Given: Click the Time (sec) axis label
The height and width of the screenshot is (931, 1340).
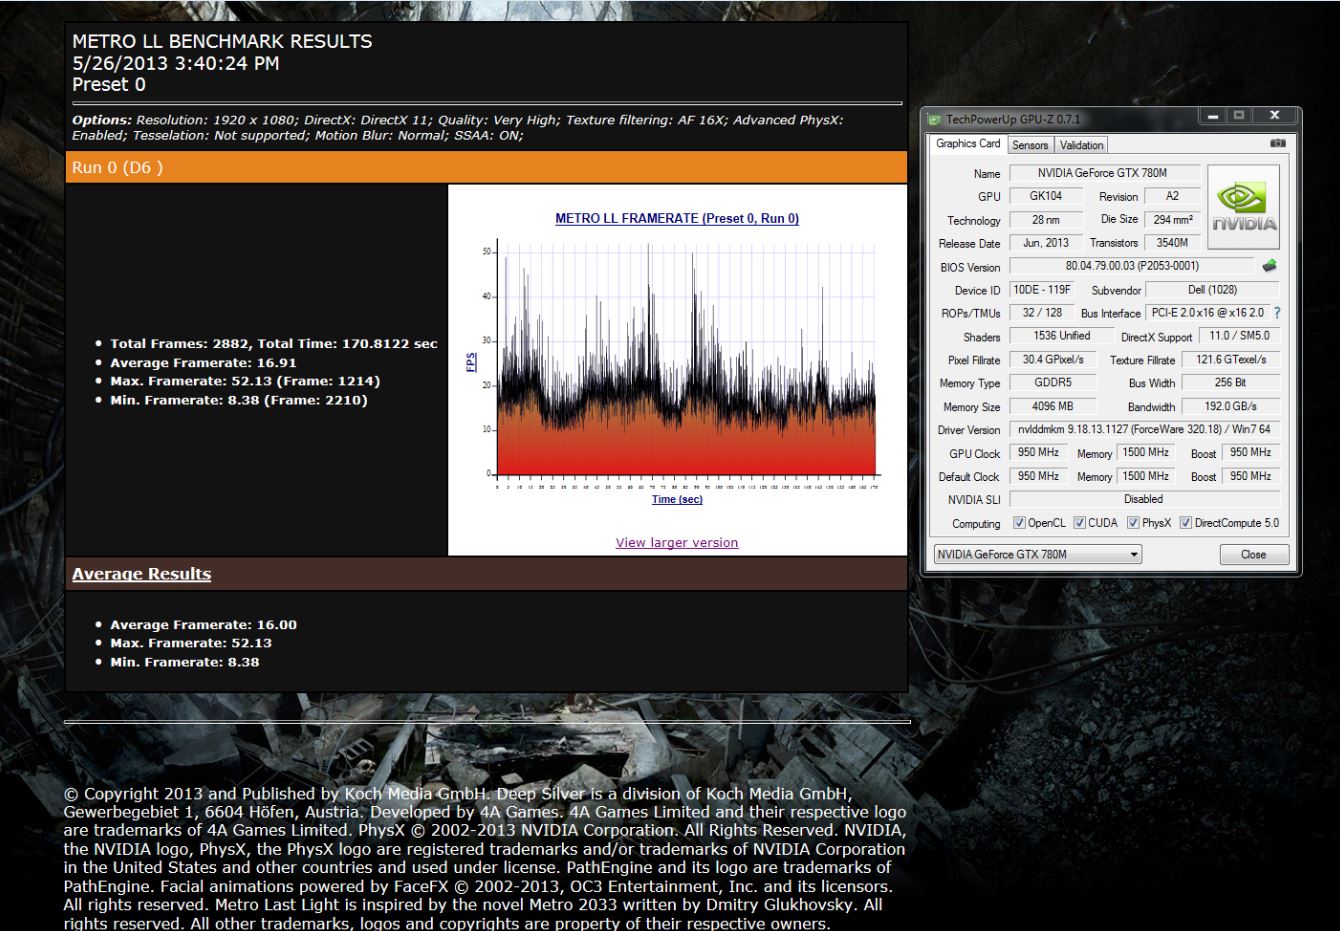Looking at the screenshot, I should (x=677, y=499).
